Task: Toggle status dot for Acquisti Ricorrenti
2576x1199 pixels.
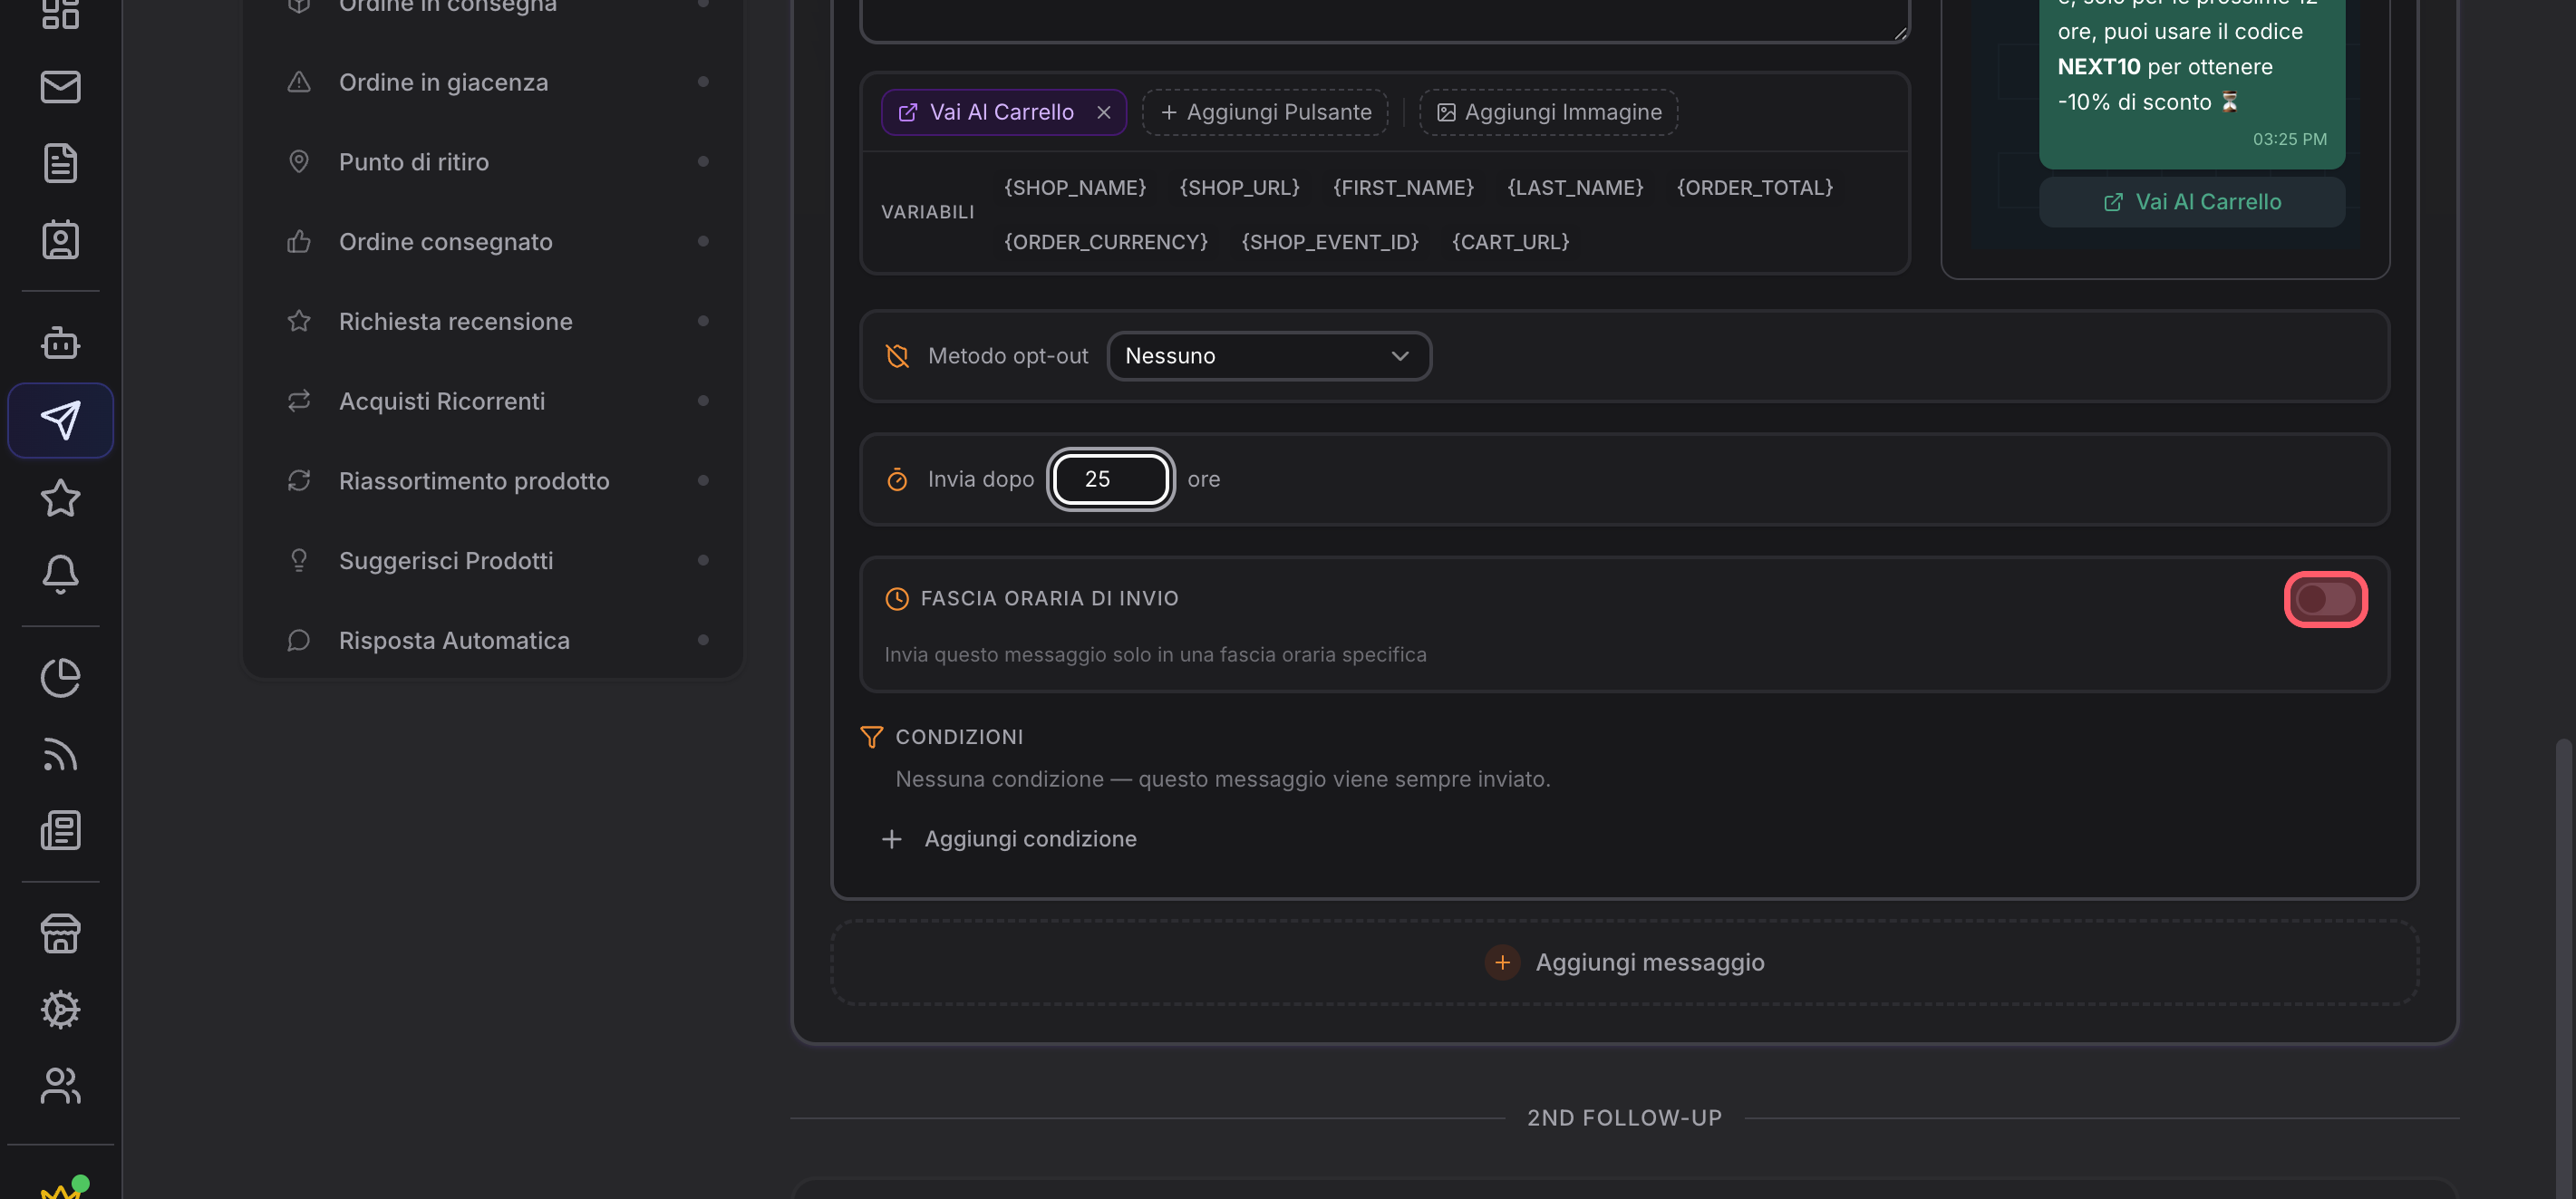Action: coord(703,401)
